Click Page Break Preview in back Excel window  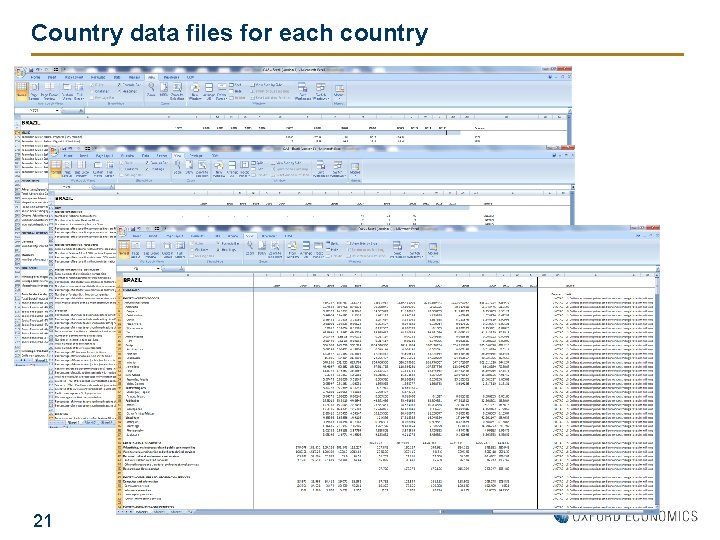tap(49, 91)
